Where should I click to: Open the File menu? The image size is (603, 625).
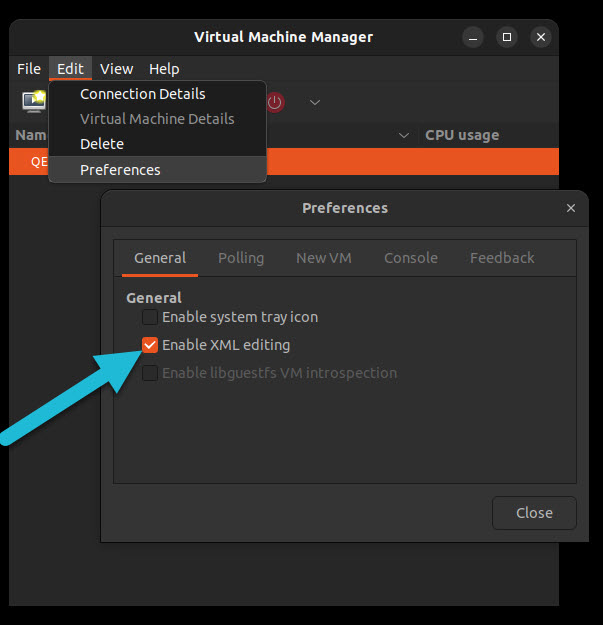pyautogui.click(x=29, y=69)
